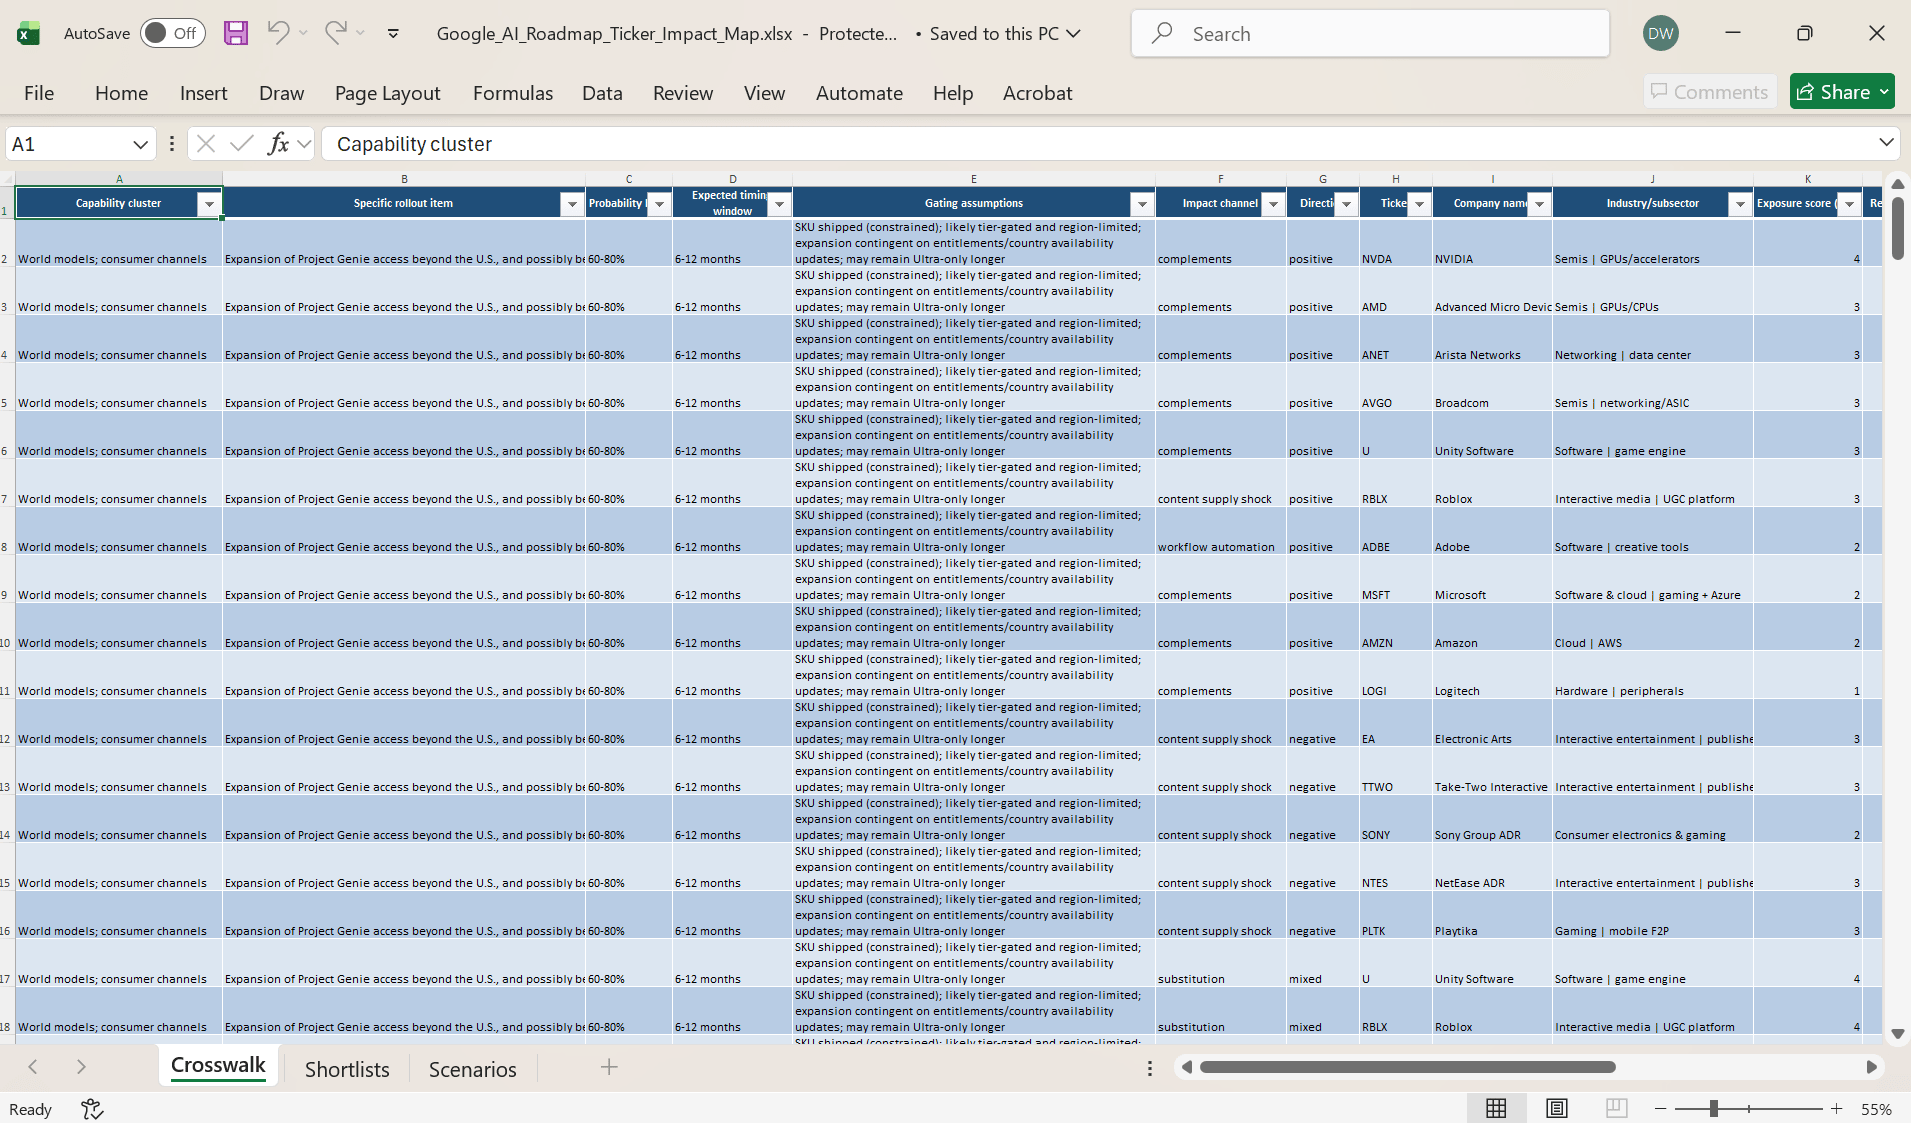Open the Gating assumptions filter dropdown
Screen dimensions: 1911x1123
pos(1142,203)
